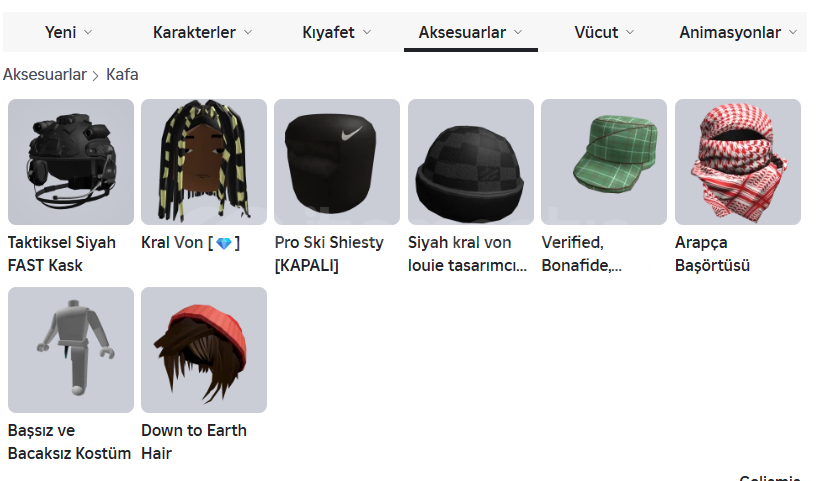This screenshot has width=826, height=481.
Task: Open the Karakterler dropdown arrow
Action: click(x=248, y=32)
